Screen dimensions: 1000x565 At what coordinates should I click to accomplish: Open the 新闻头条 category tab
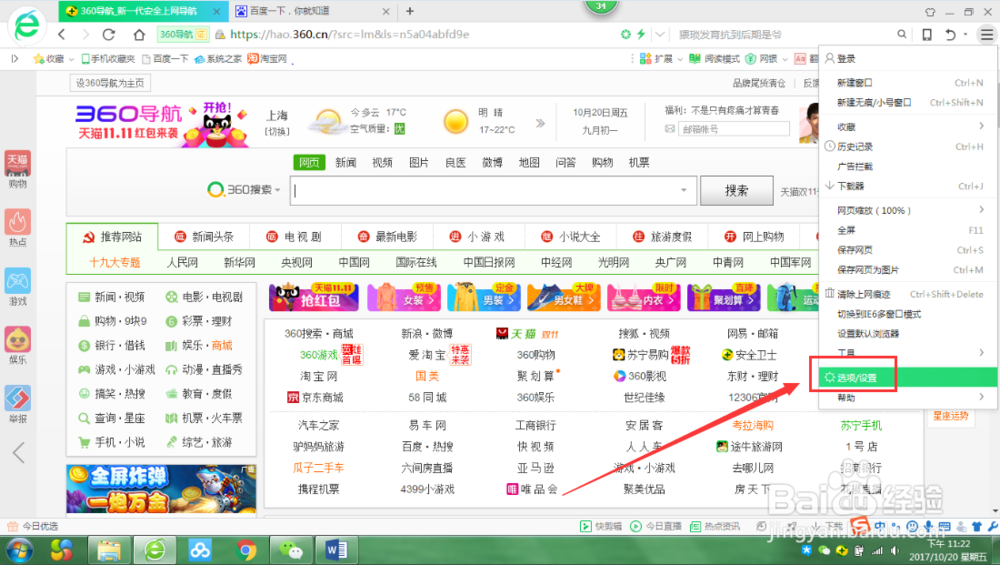tap(204, 237)
